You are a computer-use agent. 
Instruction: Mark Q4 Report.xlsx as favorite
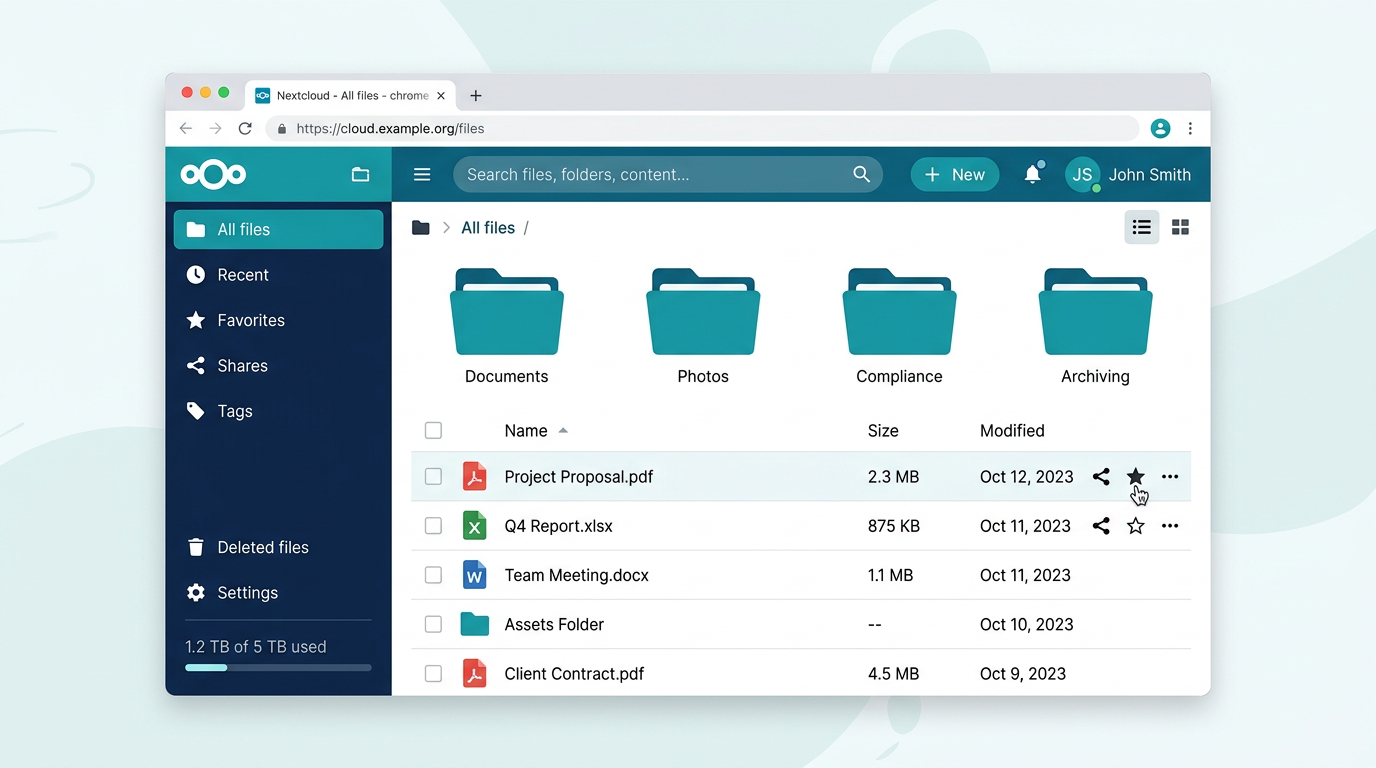pos(1135,525)
